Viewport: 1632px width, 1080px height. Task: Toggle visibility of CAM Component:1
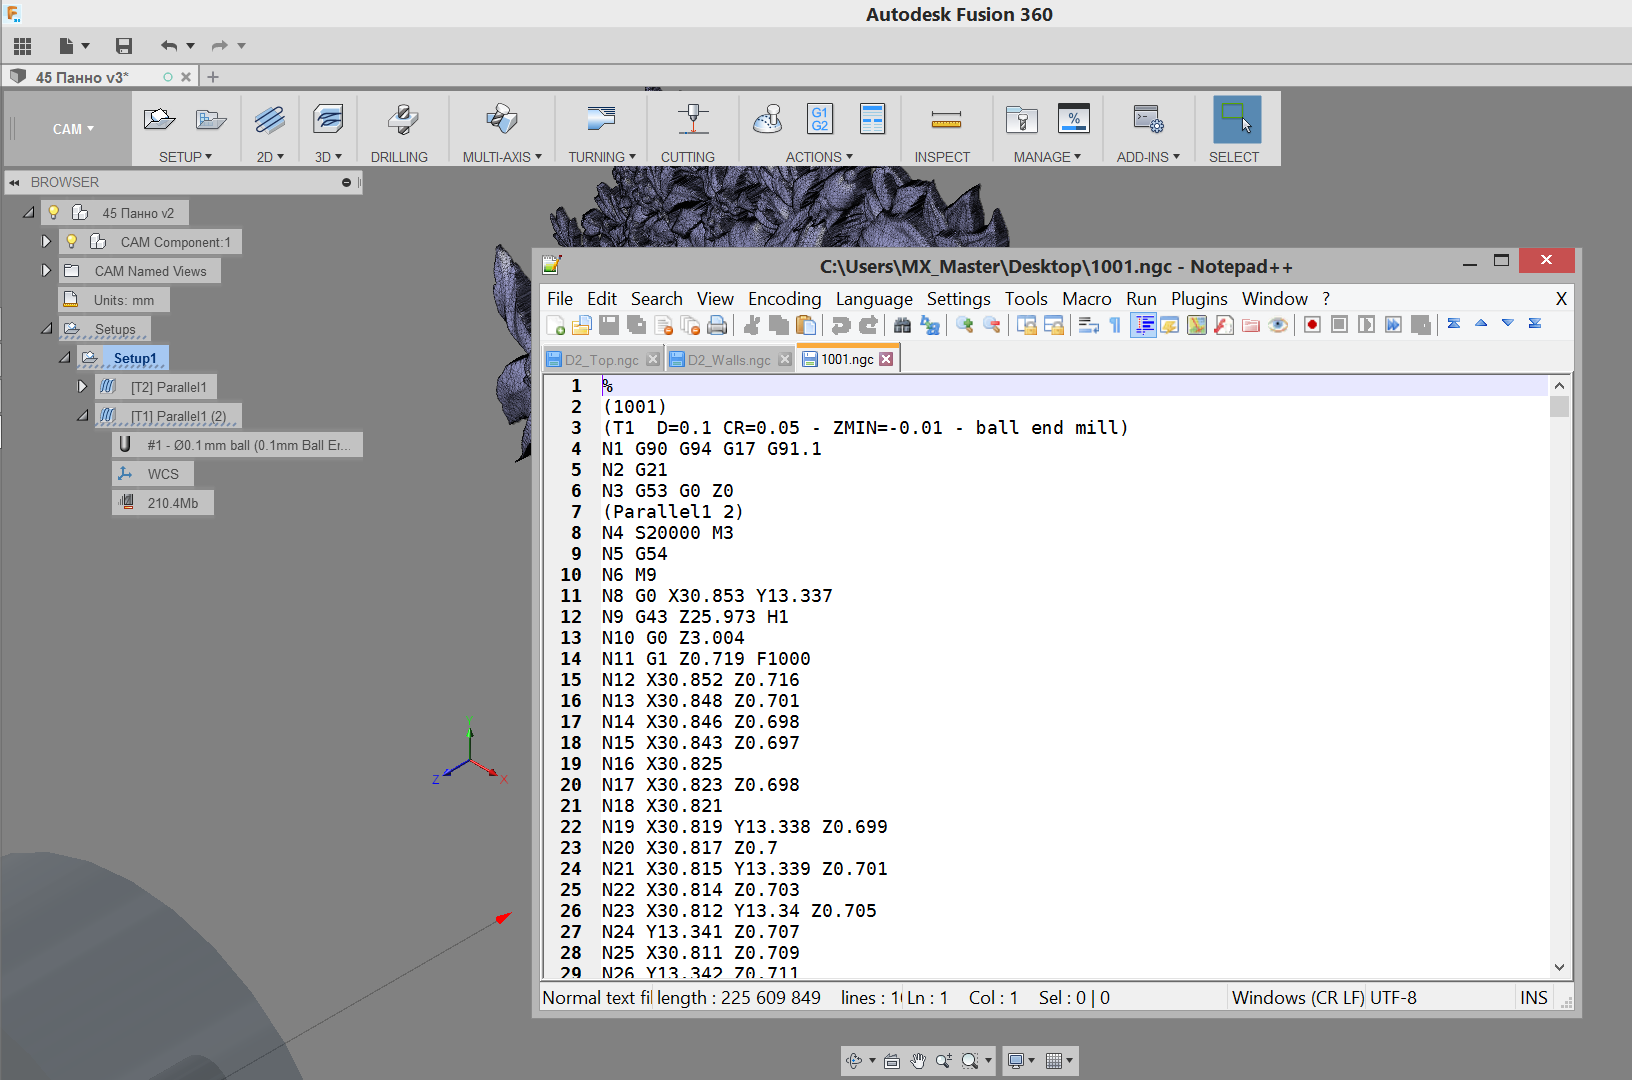(x=72, y=242)
